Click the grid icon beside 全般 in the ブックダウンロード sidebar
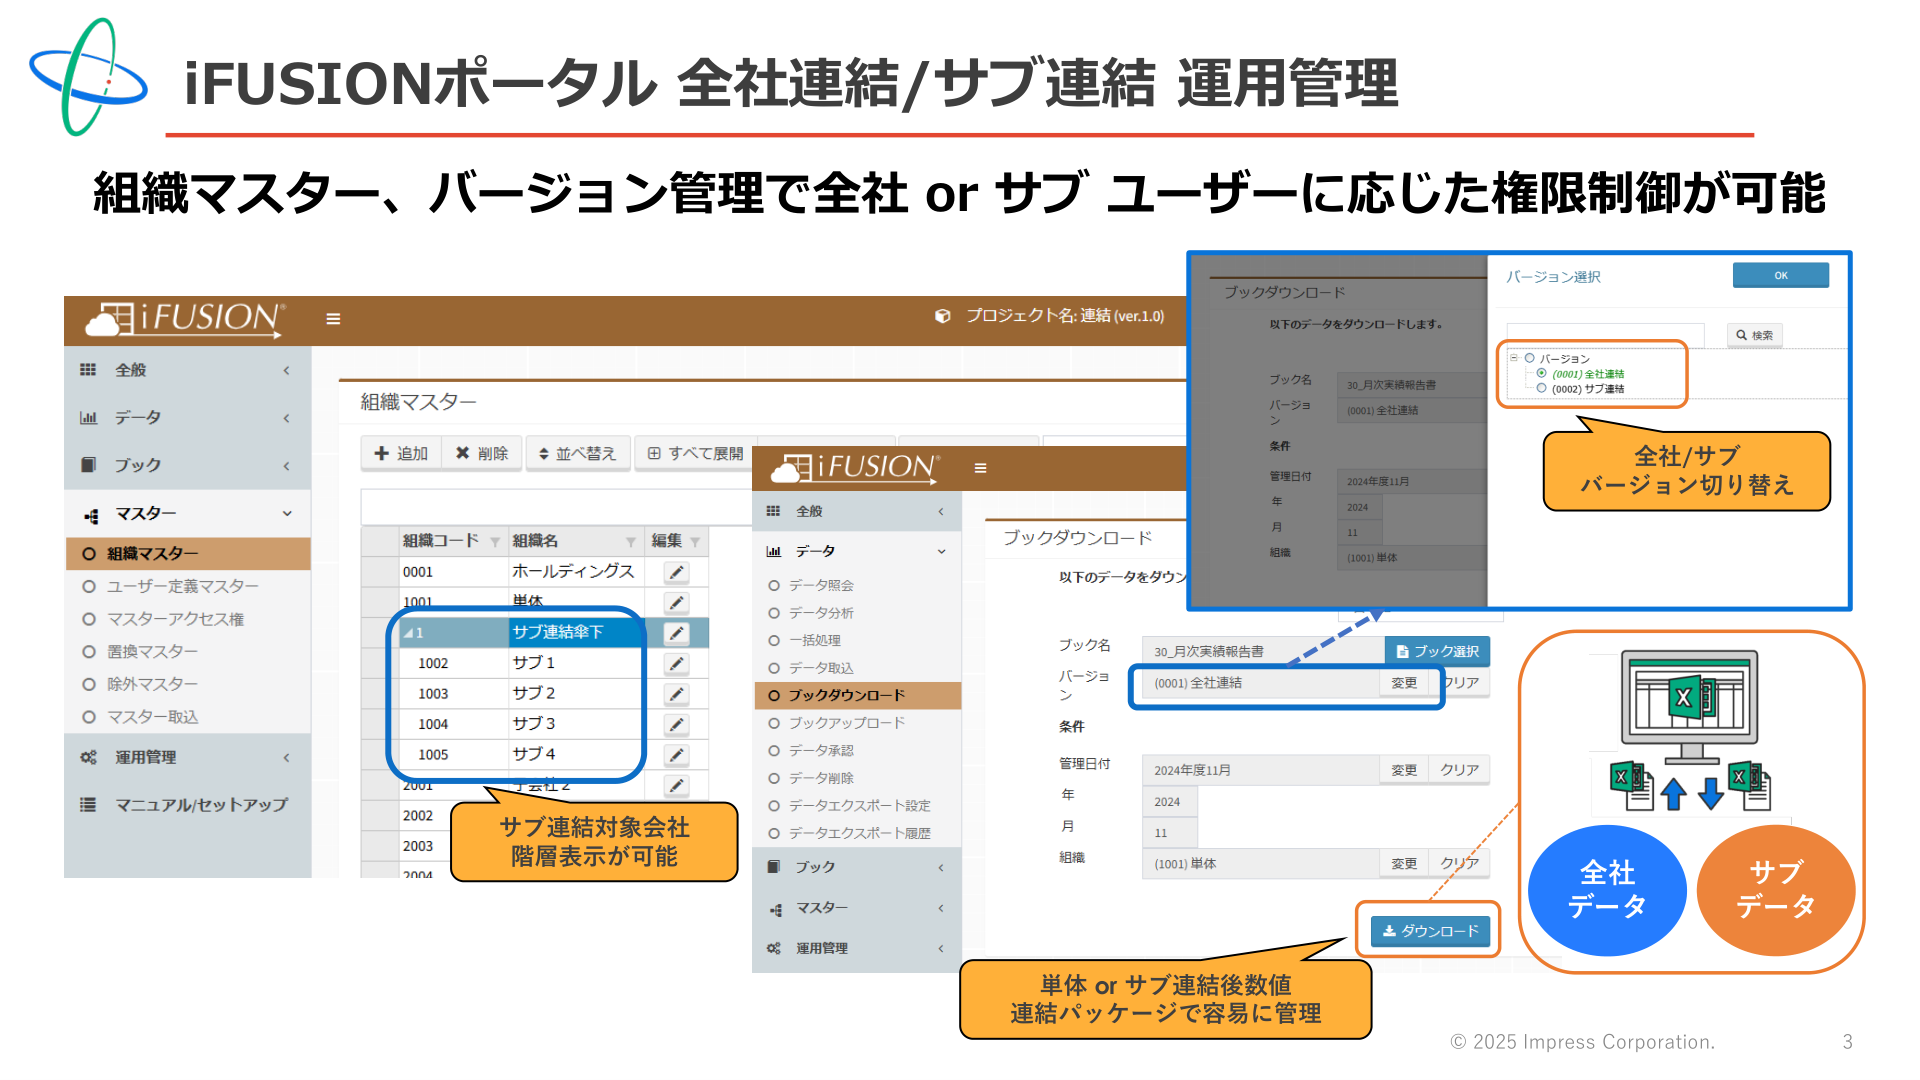The height and width of the screenshot is (1080, 1920). 773,511
